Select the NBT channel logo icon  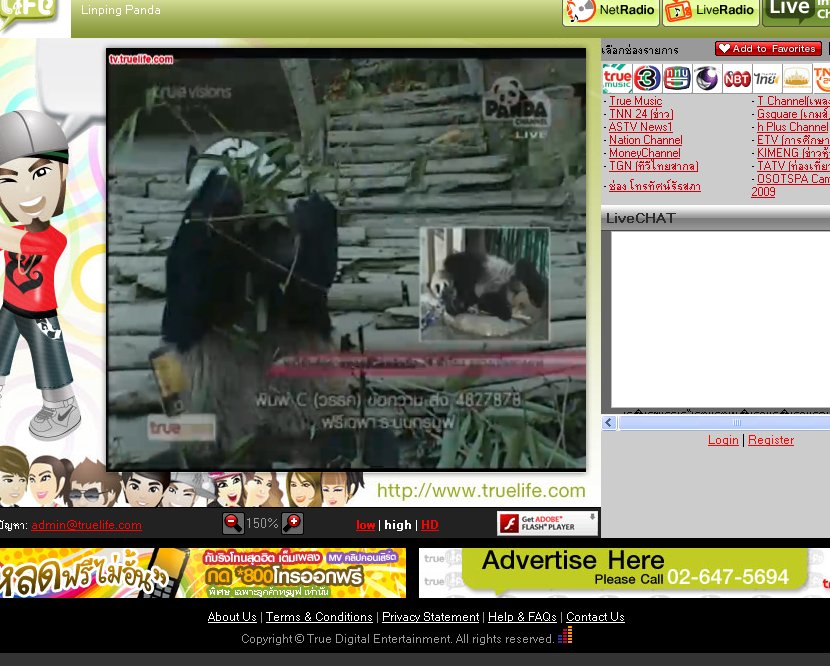point(737,78)
